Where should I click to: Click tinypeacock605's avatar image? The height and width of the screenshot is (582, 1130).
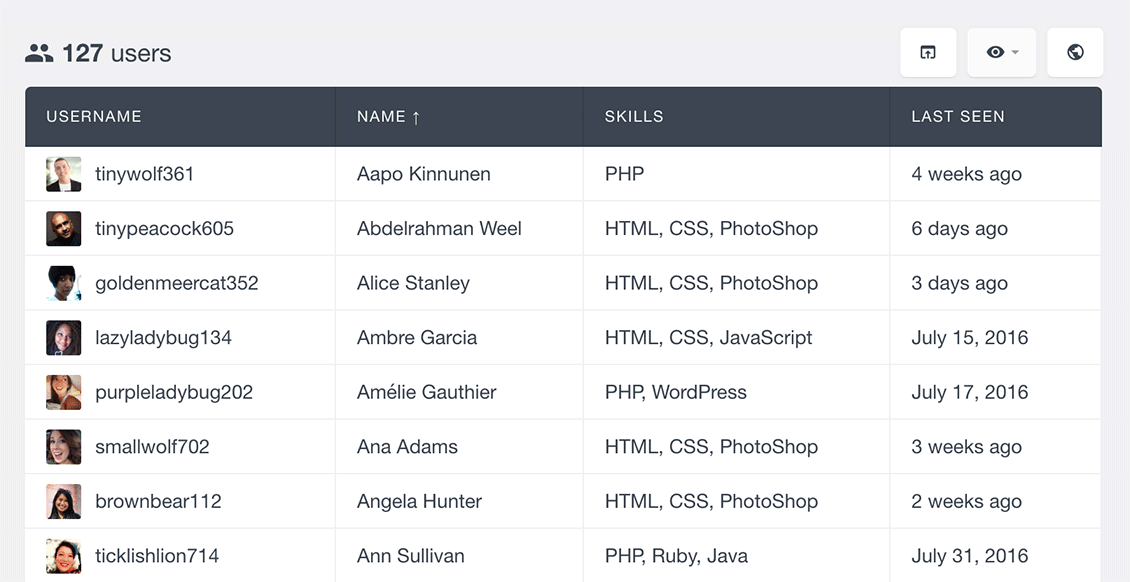pos(63,229)
